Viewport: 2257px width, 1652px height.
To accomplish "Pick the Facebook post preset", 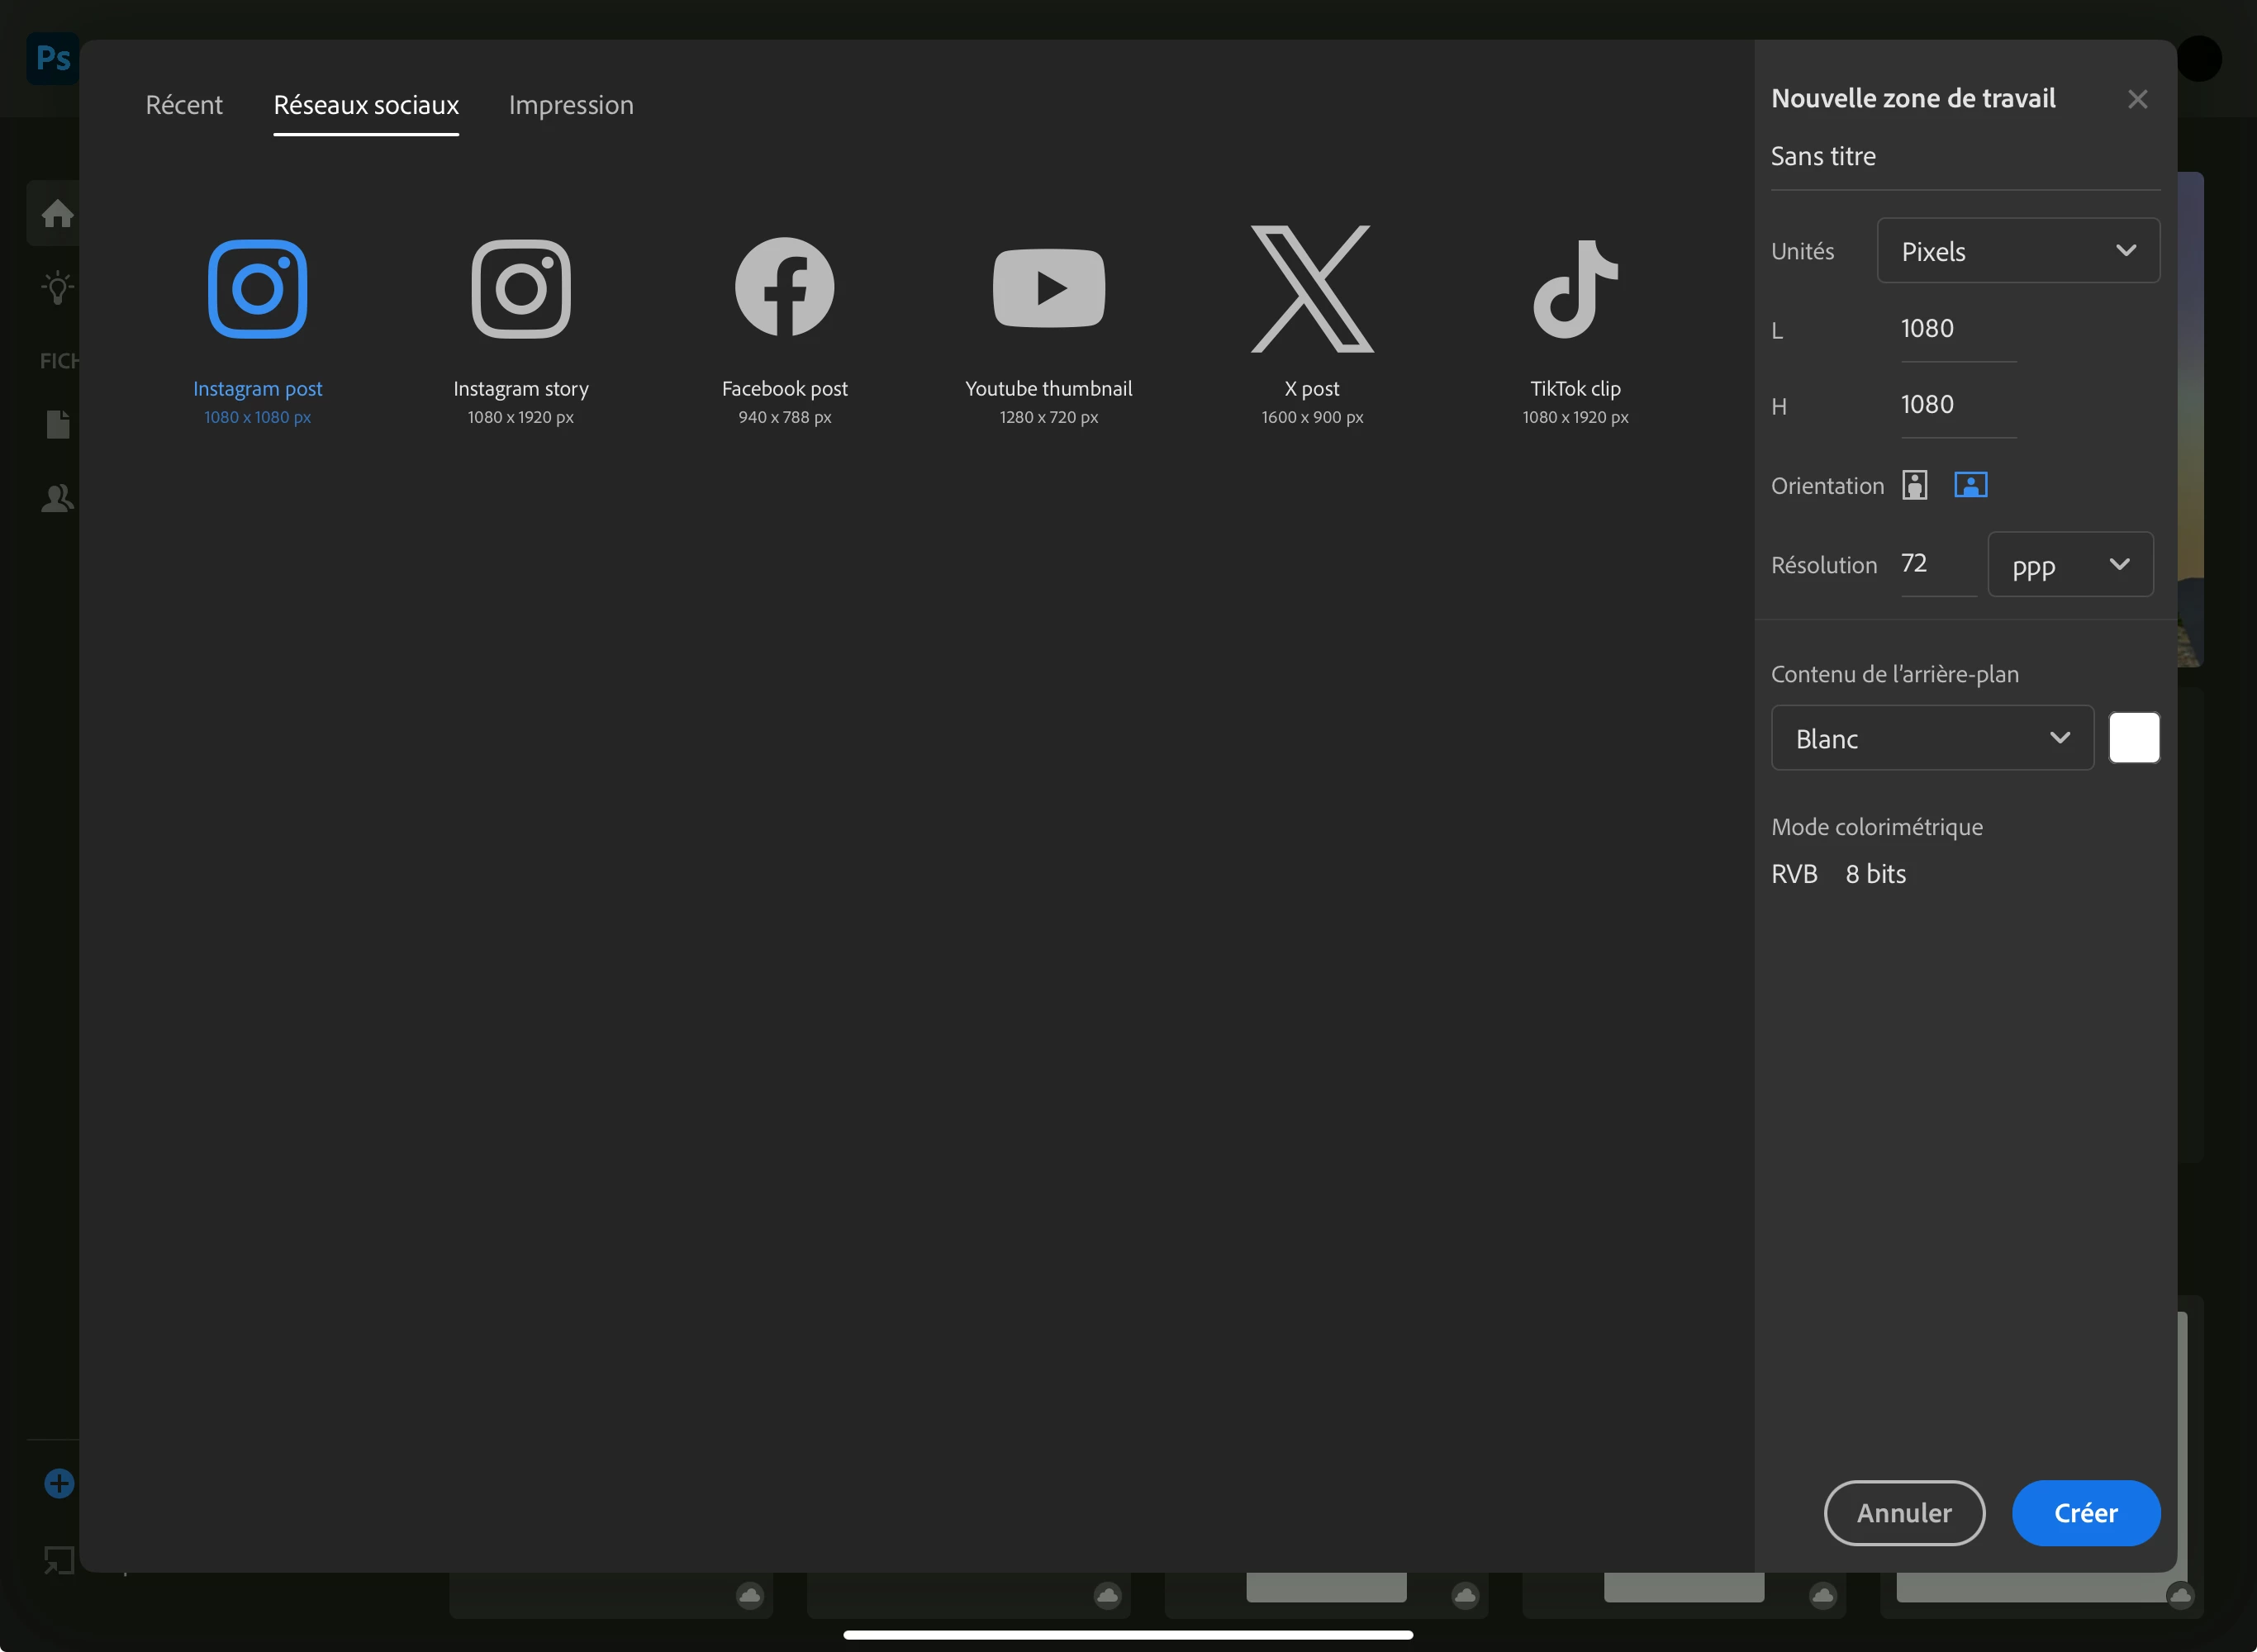I will [x=784, y=289].
